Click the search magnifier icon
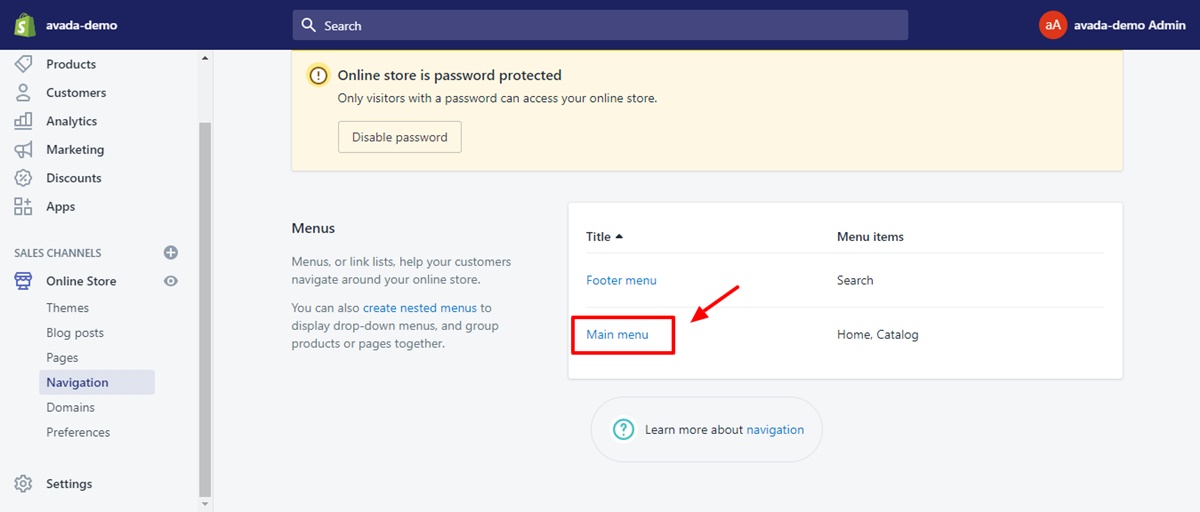 tap(309, 25)
